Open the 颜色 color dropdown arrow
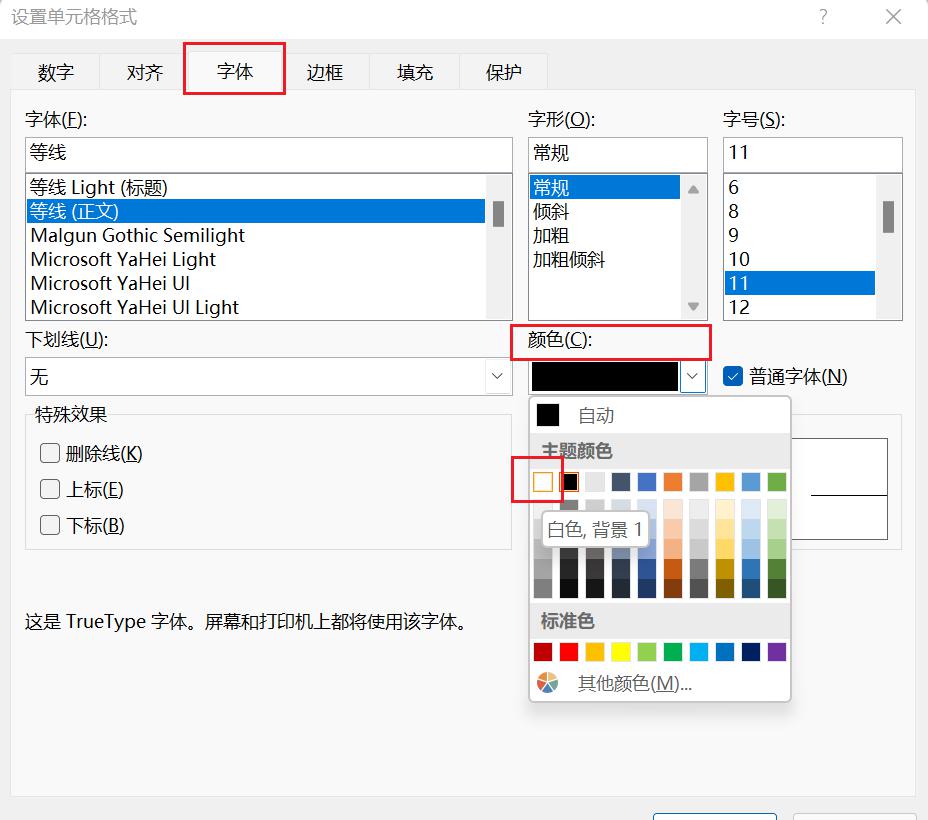928x820 pixels. (x=692, y=376)
